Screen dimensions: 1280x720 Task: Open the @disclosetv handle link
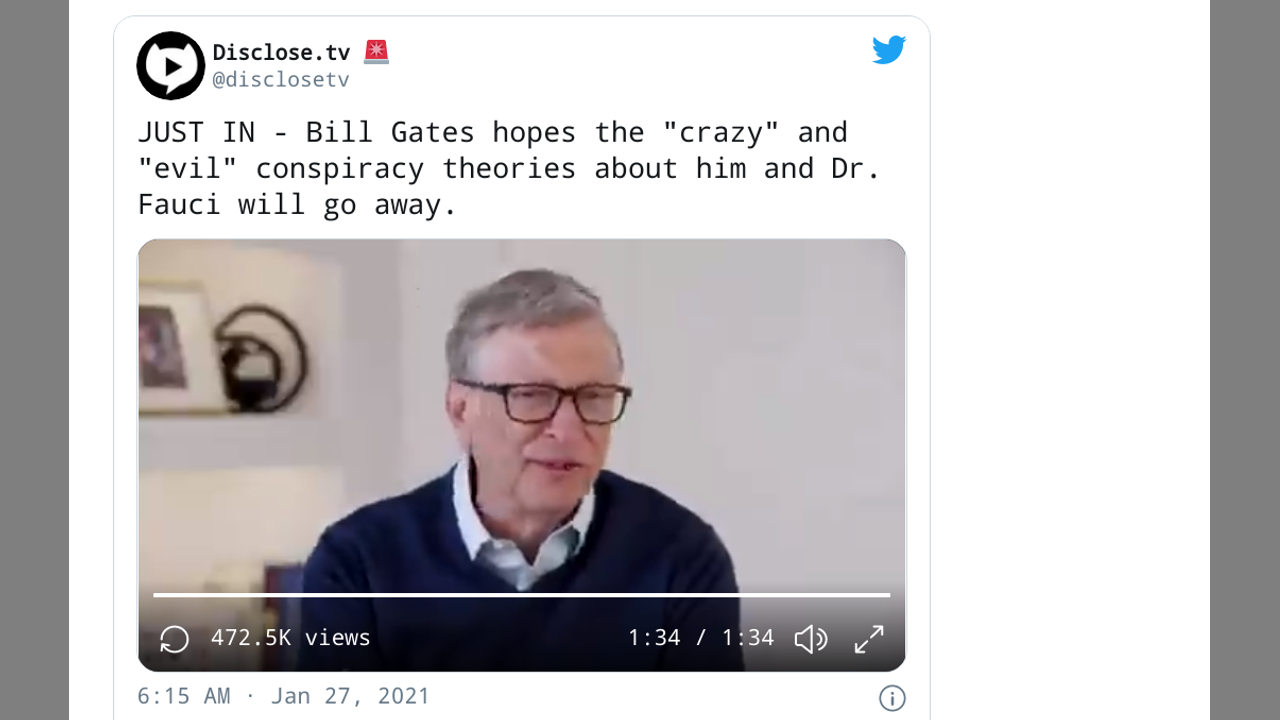281,80
